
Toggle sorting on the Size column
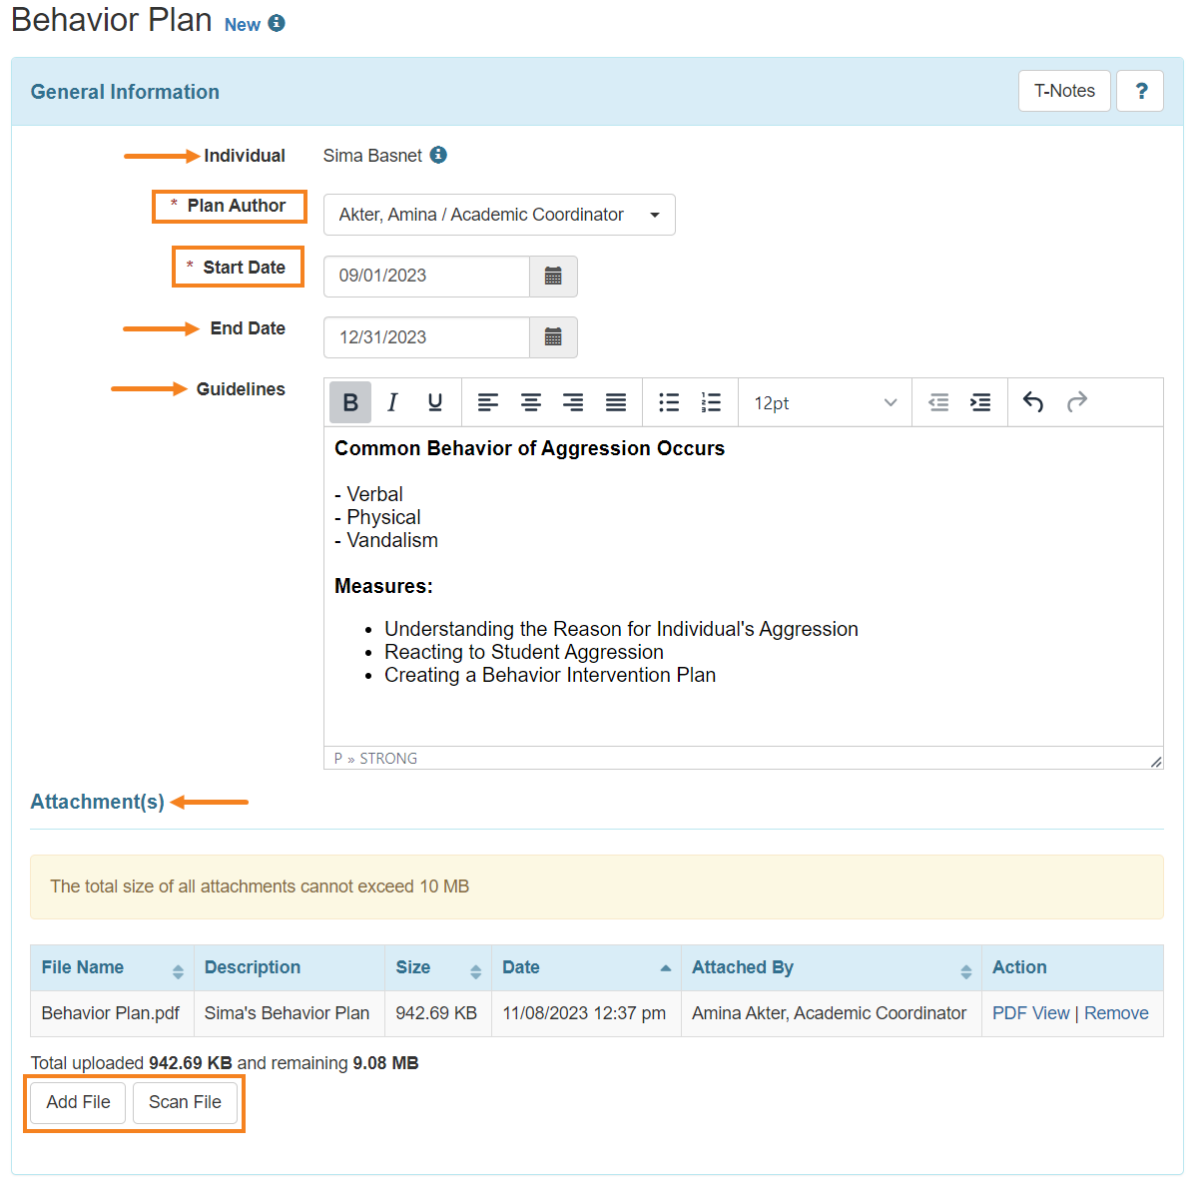point(475,968)
